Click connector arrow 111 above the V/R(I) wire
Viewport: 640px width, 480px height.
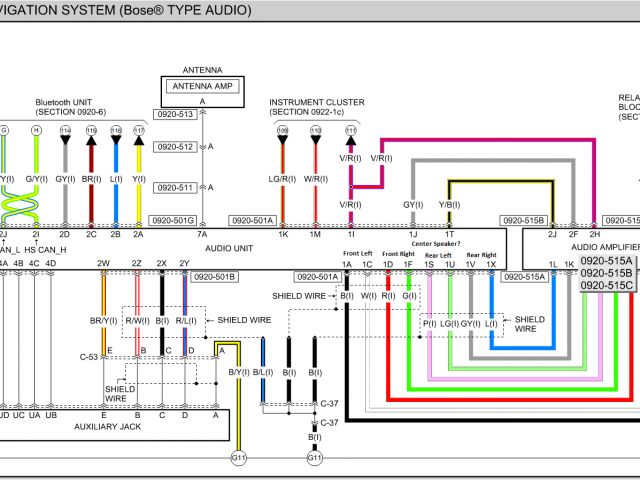pyautogui.click(x=350, y=131)
